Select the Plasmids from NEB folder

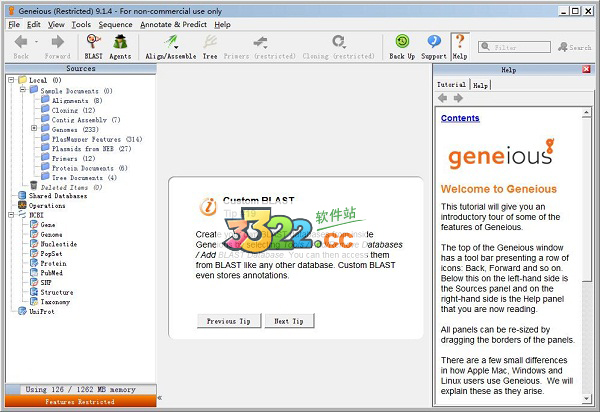(86, 149)
